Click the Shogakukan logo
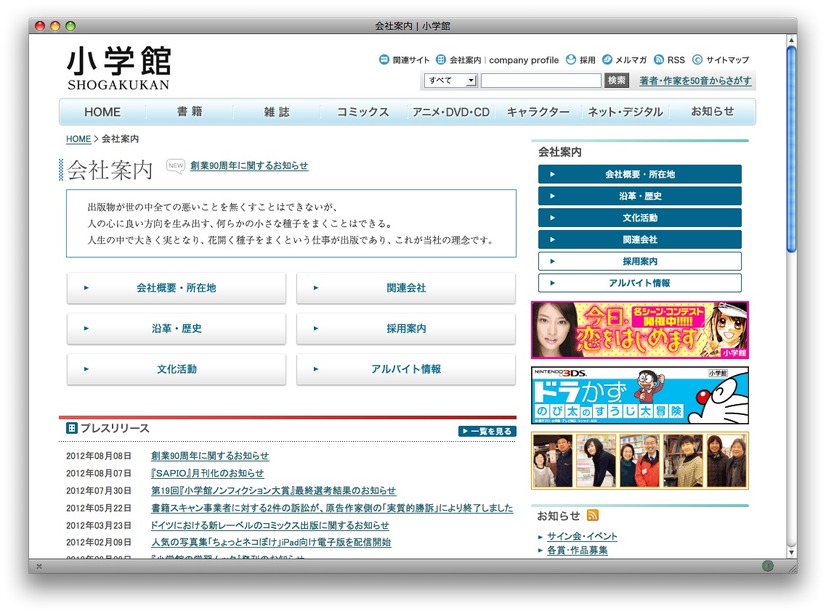826x613 pixels. pyautogui.click(x=119, y=68)
